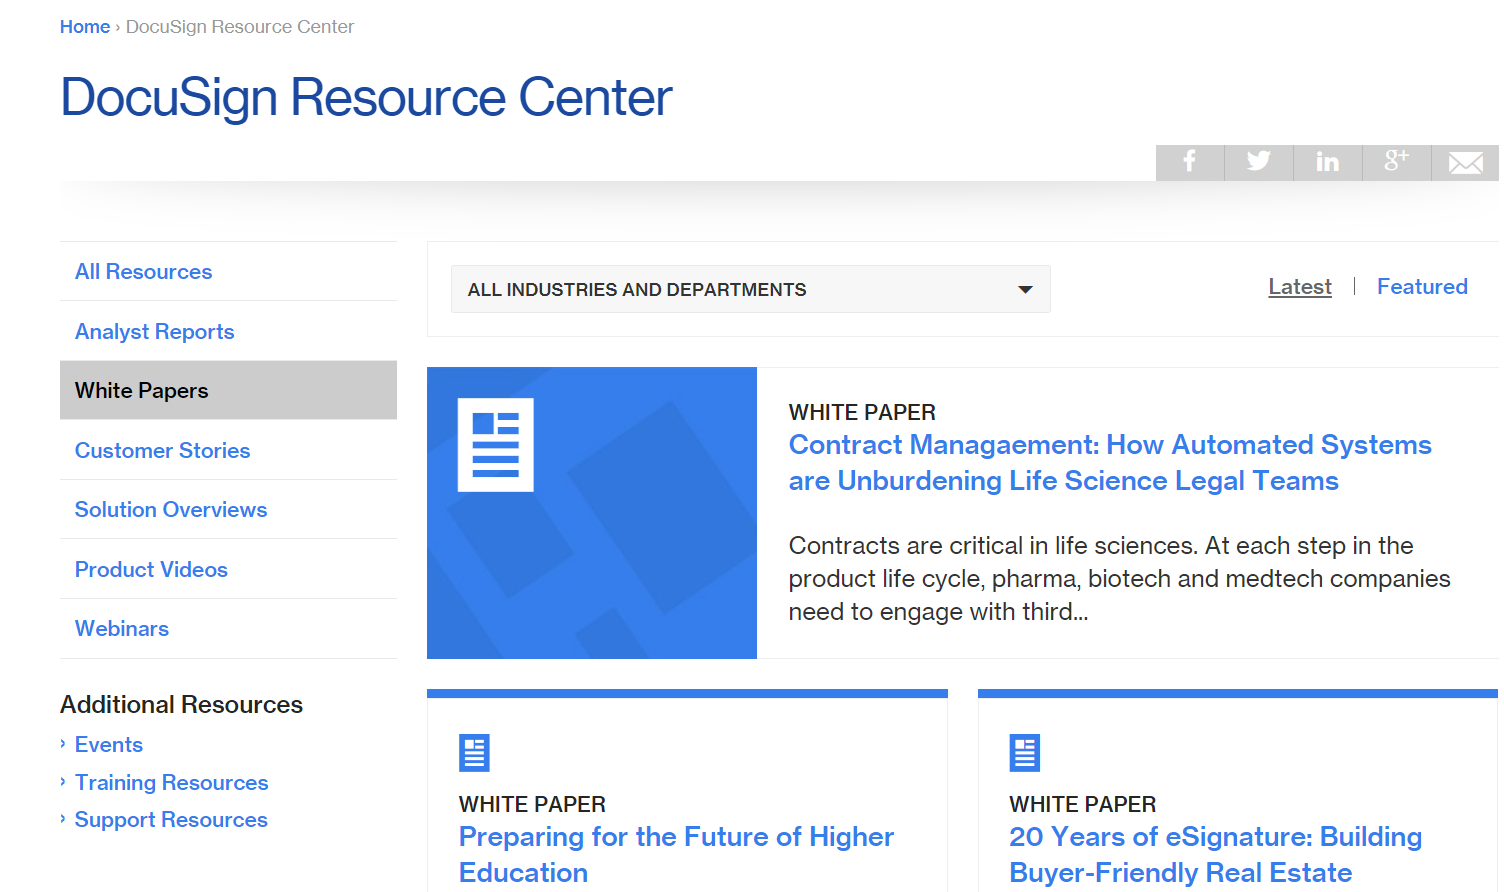Image resolution: width=1504 pixels, height=892 pixels.
Task: Select the Webinars sidebar entry
Action: [121, 628]
